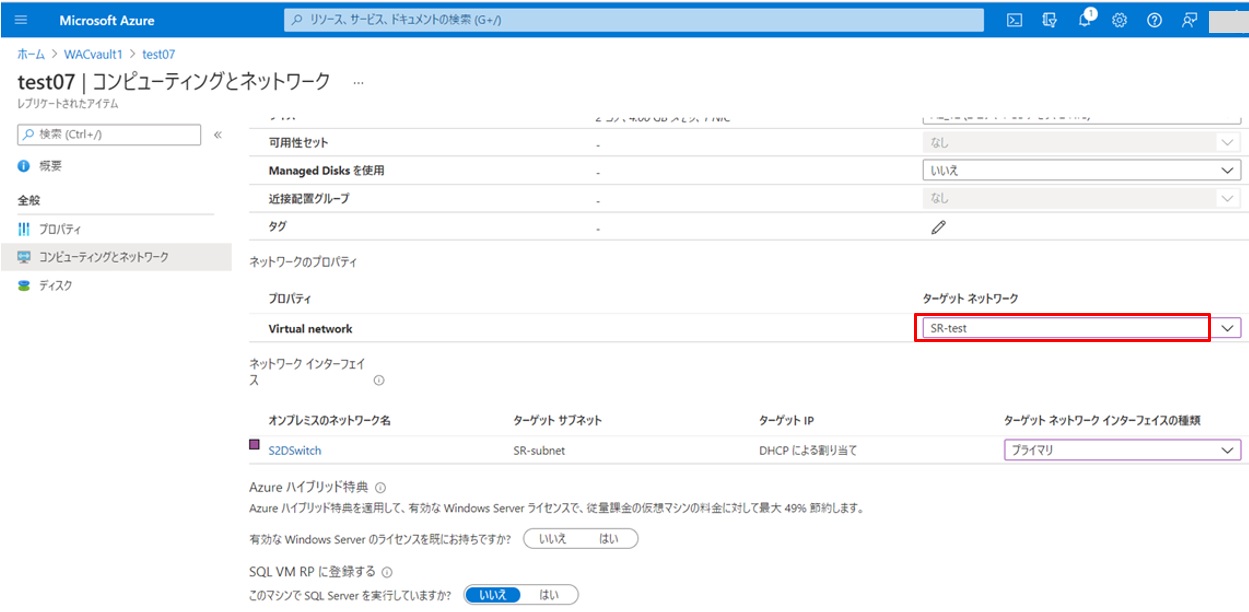Open the help question mark icon

[x=1154, y=20]
